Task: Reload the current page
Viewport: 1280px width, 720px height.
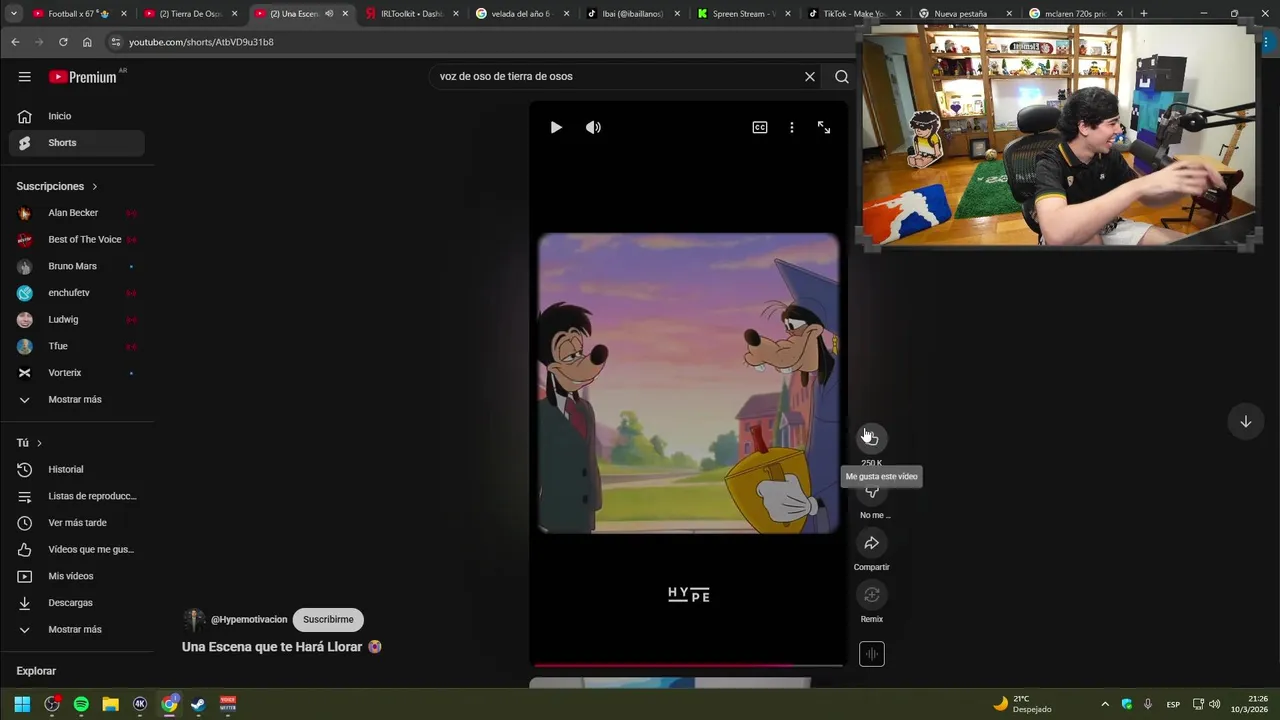Action: click(x=63, y=42)
